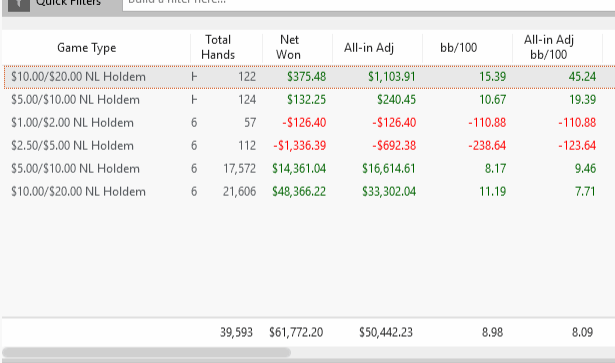Sort by the Total Hands column header
Viewport: 615px width, 363px height.
point(218,47)
